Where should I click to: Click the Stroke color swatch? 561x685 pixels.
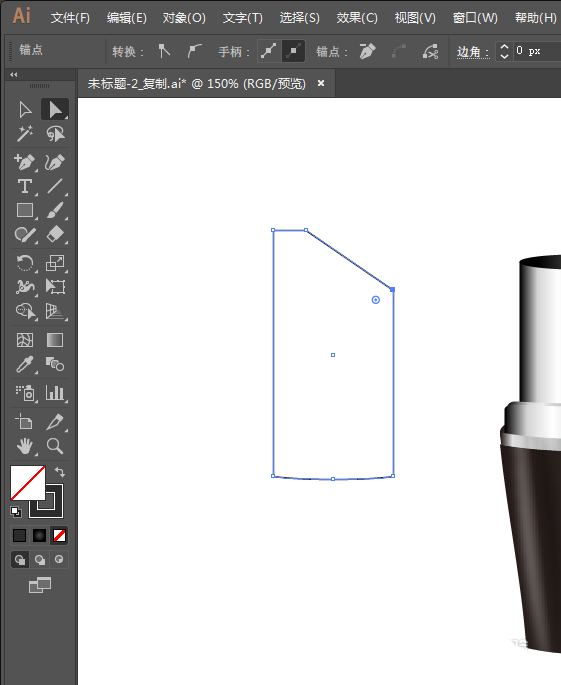click(x=53, y=509)
